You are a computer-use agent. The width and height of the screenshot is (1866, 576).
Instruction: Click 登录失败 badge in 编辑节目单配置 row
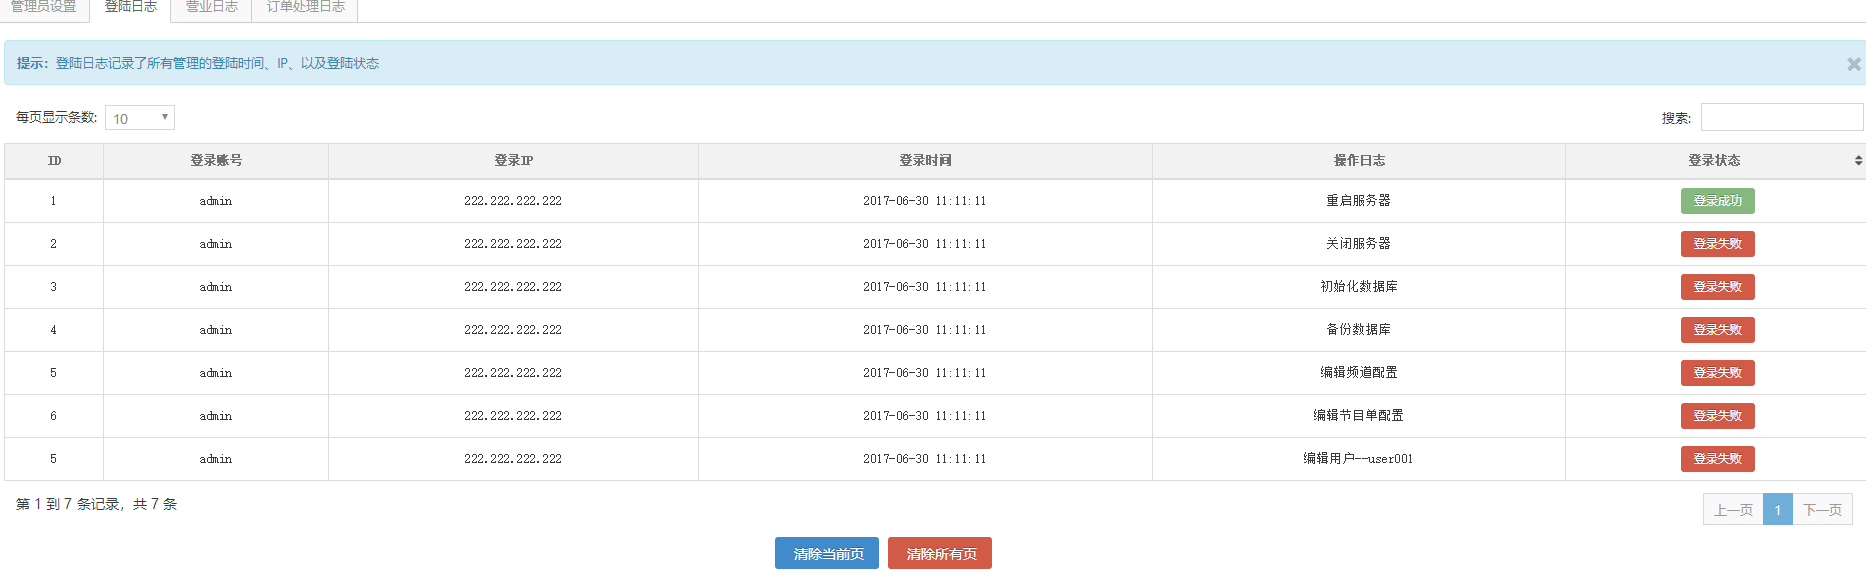click(x=1717, y=416)
